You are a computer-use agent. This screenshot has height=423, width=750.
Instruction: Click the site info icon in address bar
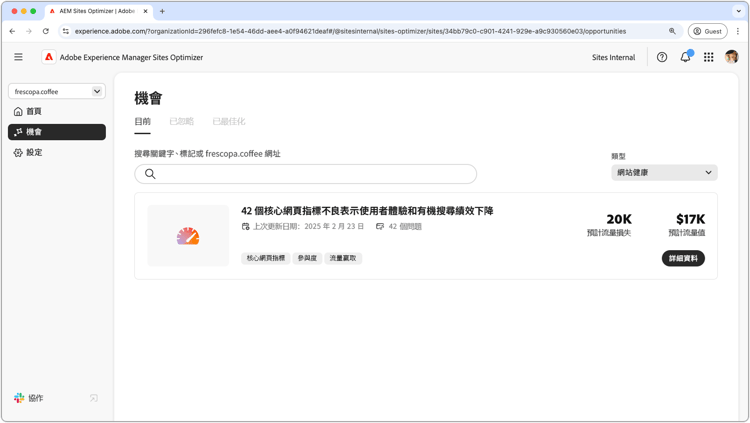[x=66, y=31]
